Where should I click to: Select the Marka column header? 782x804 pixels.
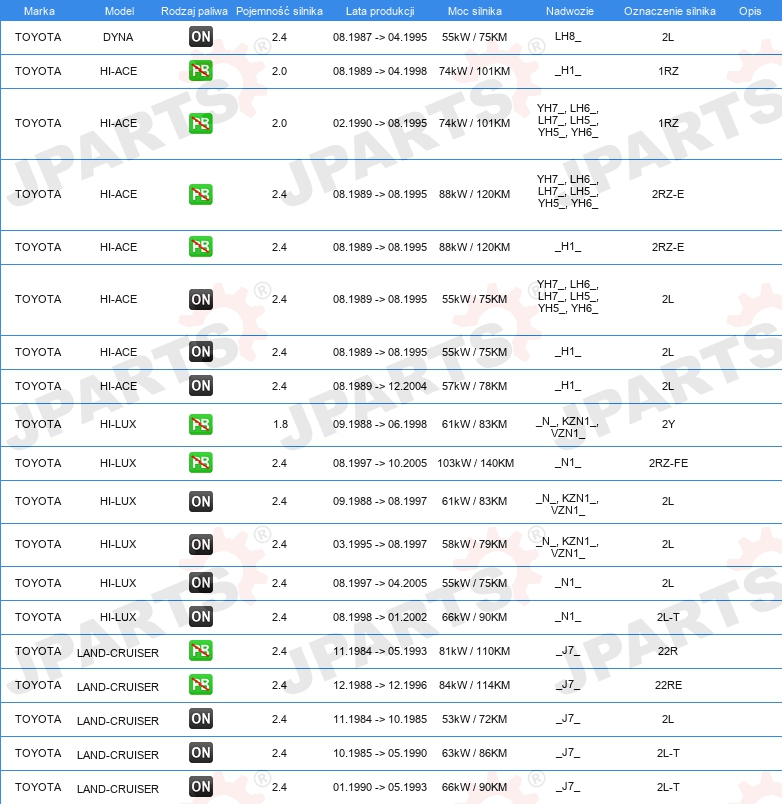[x=39, y=11]
